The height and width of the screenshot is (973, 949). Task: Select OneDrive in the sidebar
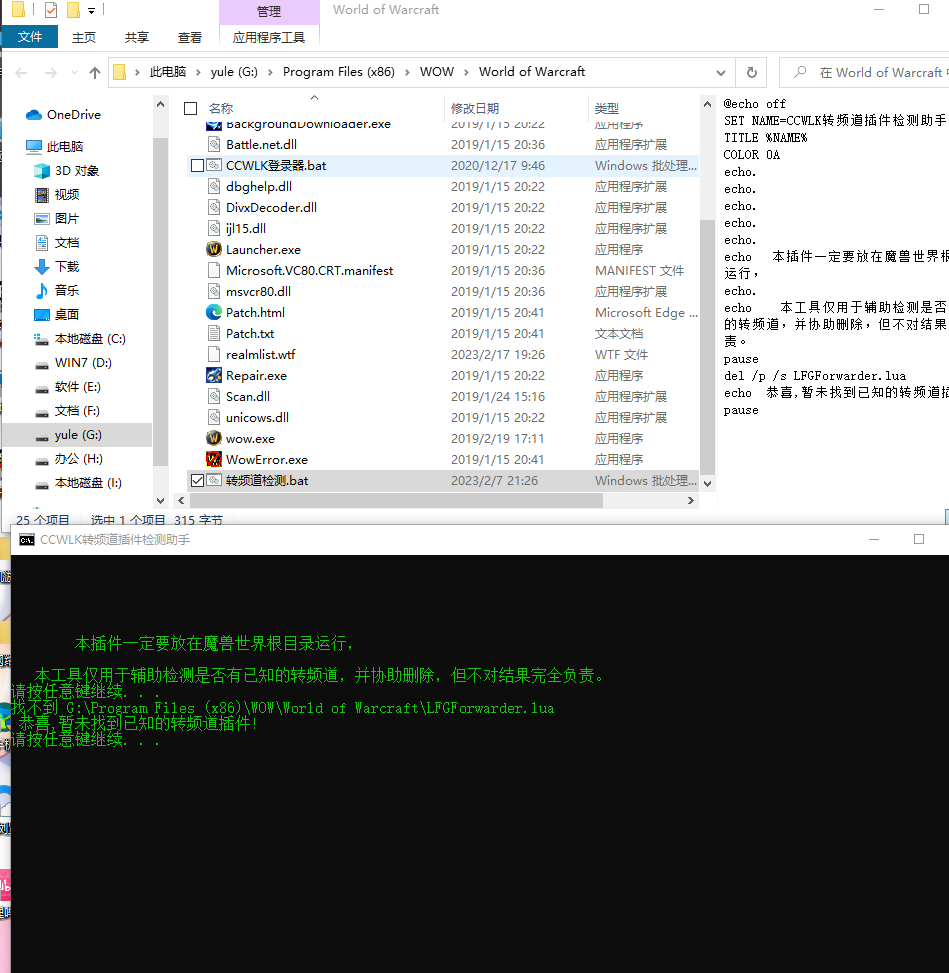coord(70,114)
